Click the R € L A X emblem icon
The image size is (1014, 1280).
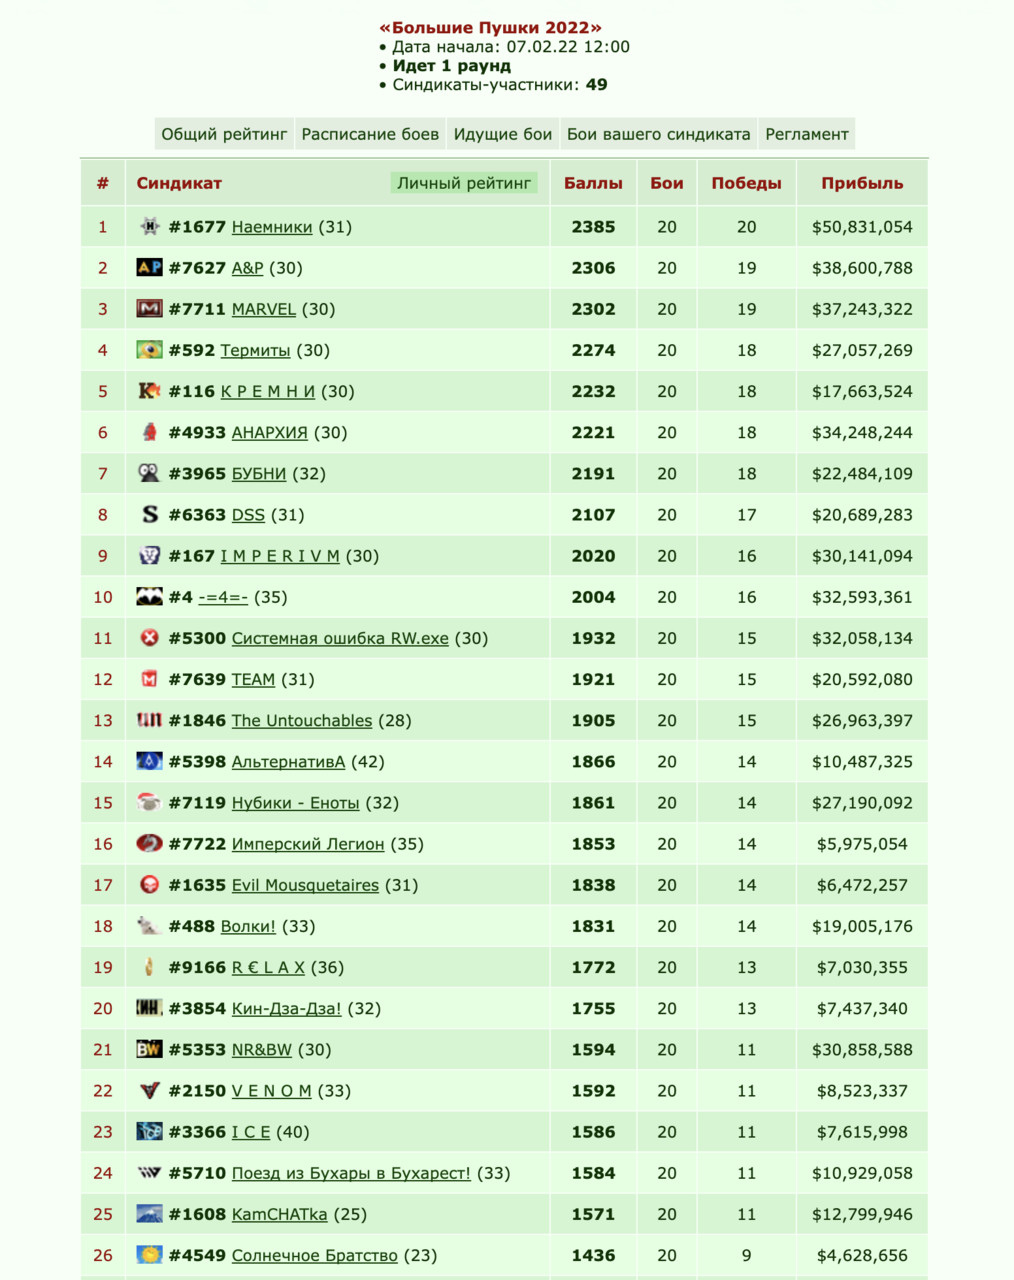click(x=149, y=967)
